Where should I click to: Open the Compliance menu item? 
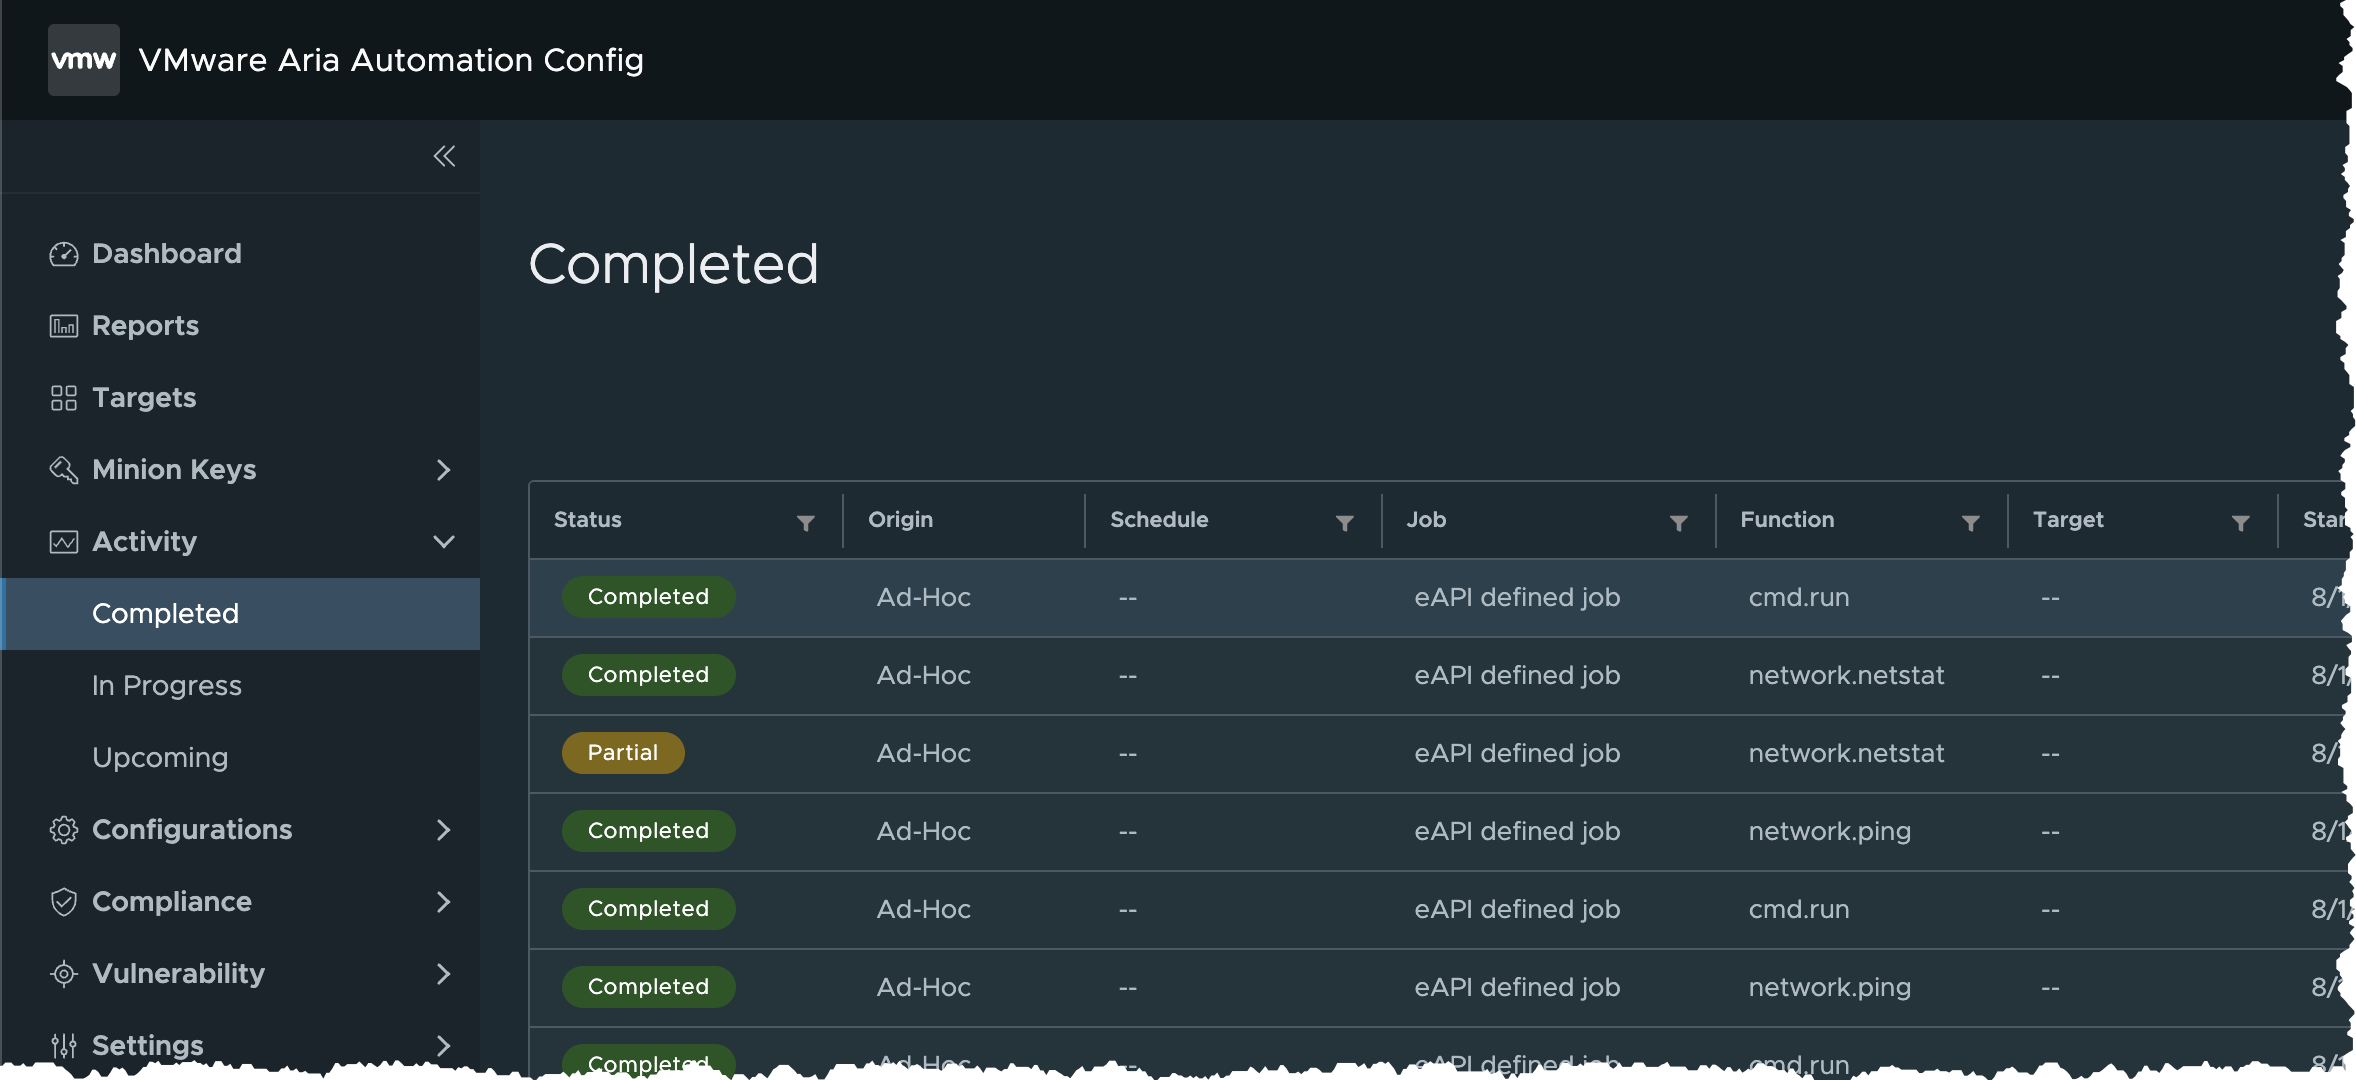tap(172, 902)
